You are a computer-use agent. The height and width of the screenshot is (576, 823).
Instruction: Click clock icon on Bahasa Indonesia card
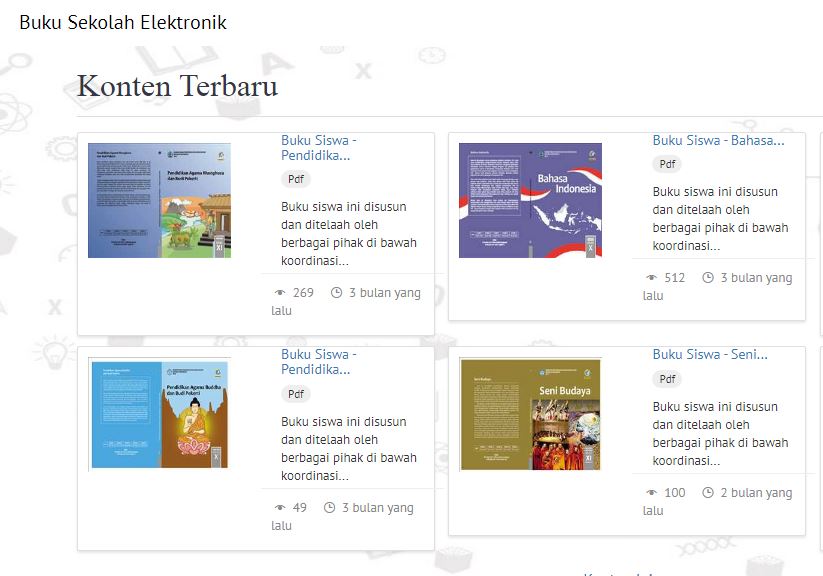pyautogui.click(x=708, y=278)
